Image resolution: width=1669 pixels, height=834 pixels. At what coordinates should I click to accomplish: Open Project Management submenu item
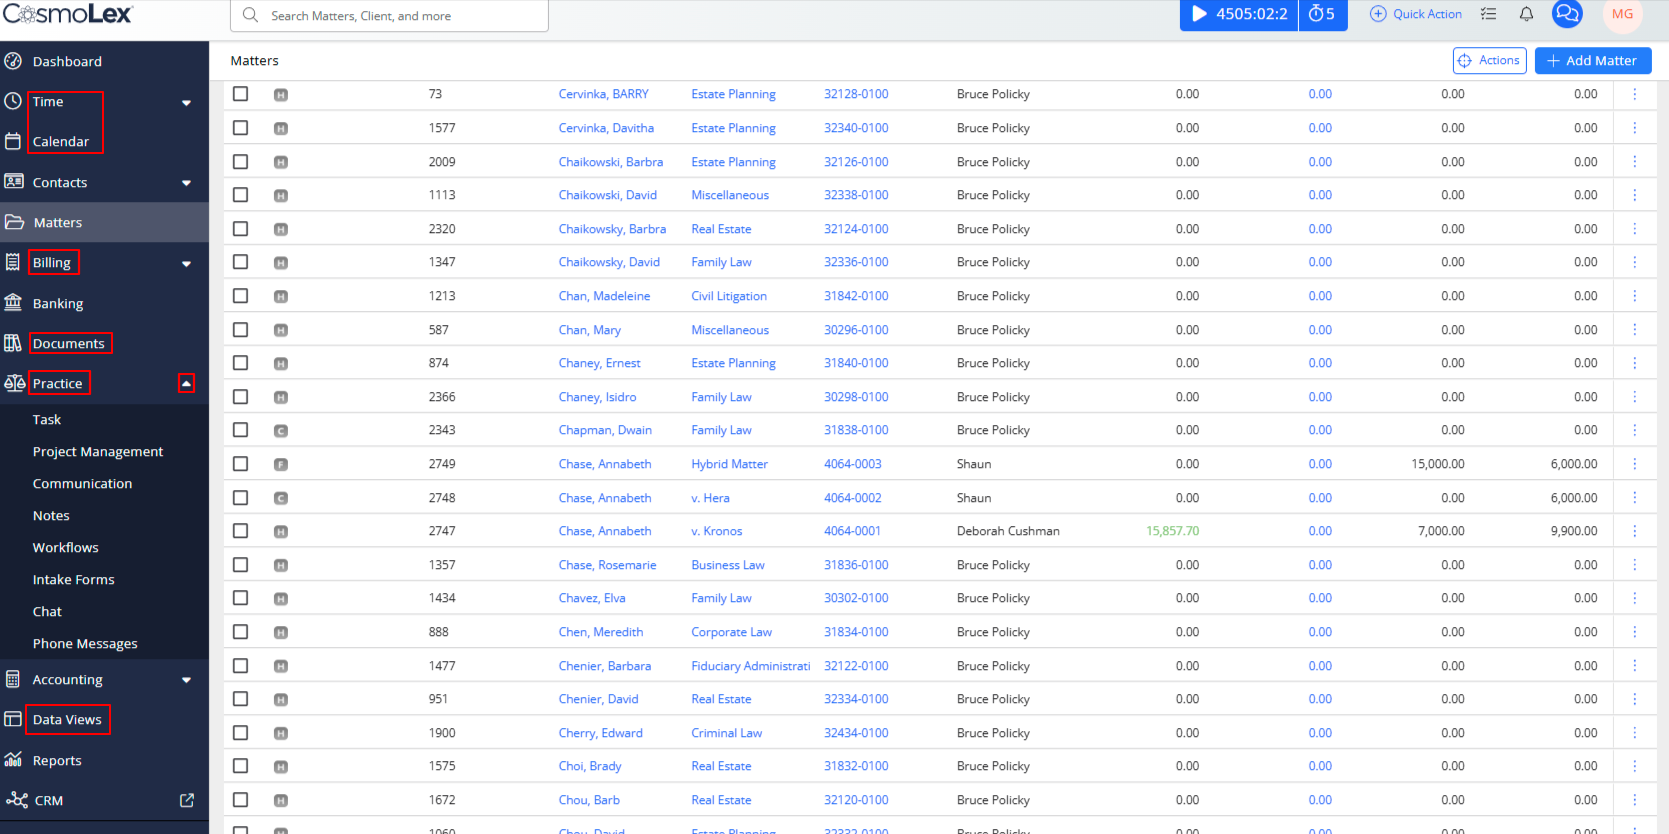tap(98, 452)
